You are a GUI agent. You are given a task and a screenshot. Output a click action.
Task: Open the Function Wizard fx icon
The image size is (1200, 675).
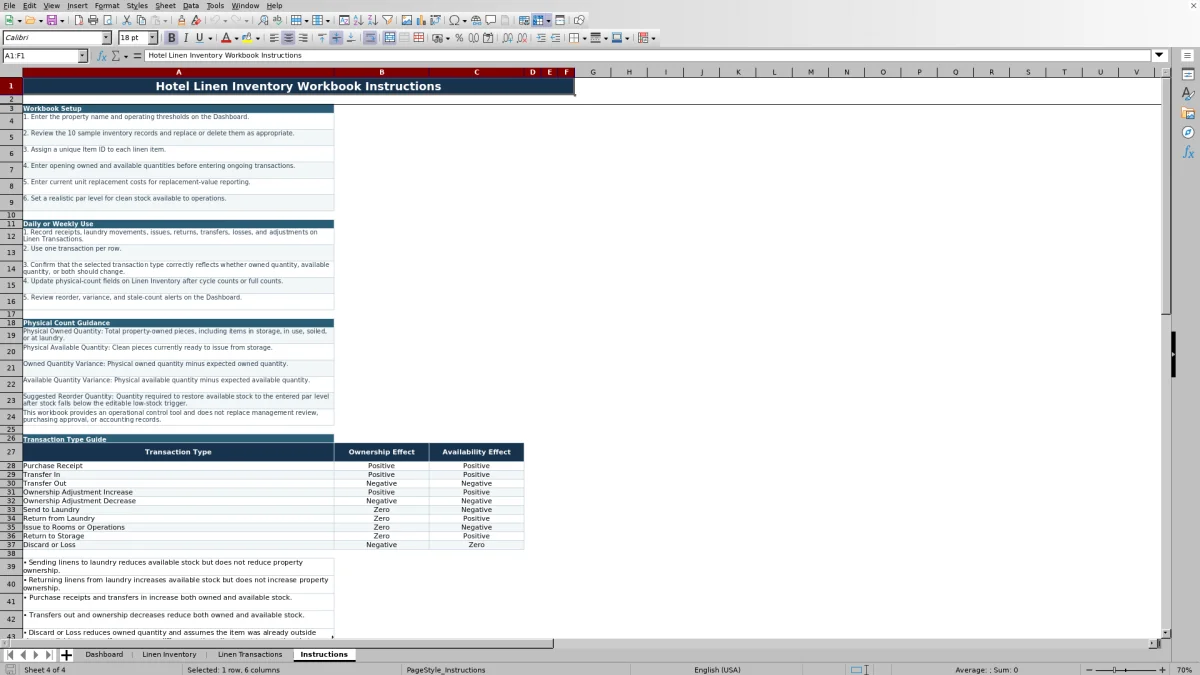tap(101, 56)
